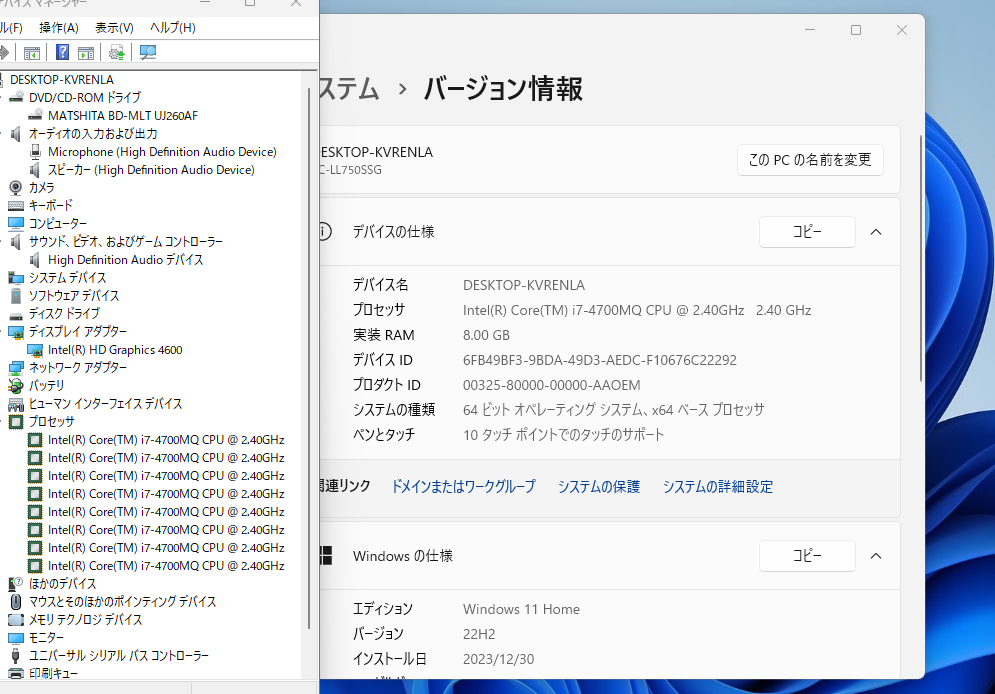The width and height of the screenshot is (995, 694).
Task: Select the ユニバーサル シリアル バス コントローラー USB icon
Action: (x=16, y=655)
